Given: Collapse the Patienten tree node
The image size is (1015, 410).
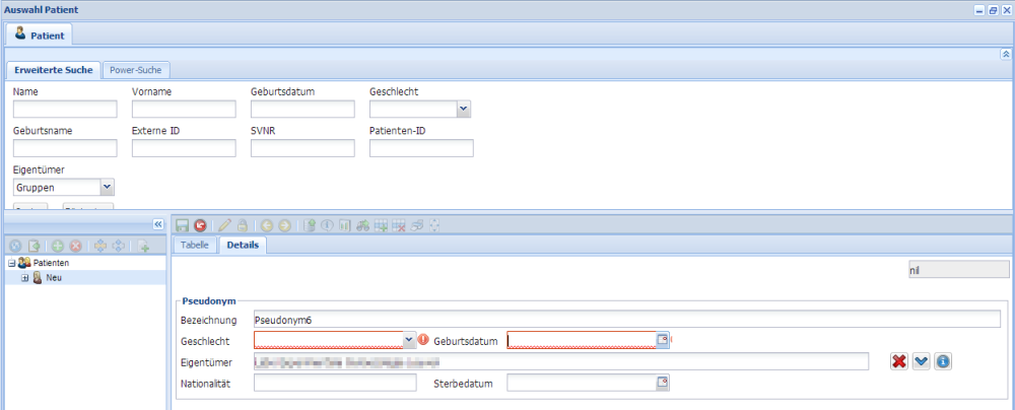Looking at the screenshot, I should [x=10, y=263].
